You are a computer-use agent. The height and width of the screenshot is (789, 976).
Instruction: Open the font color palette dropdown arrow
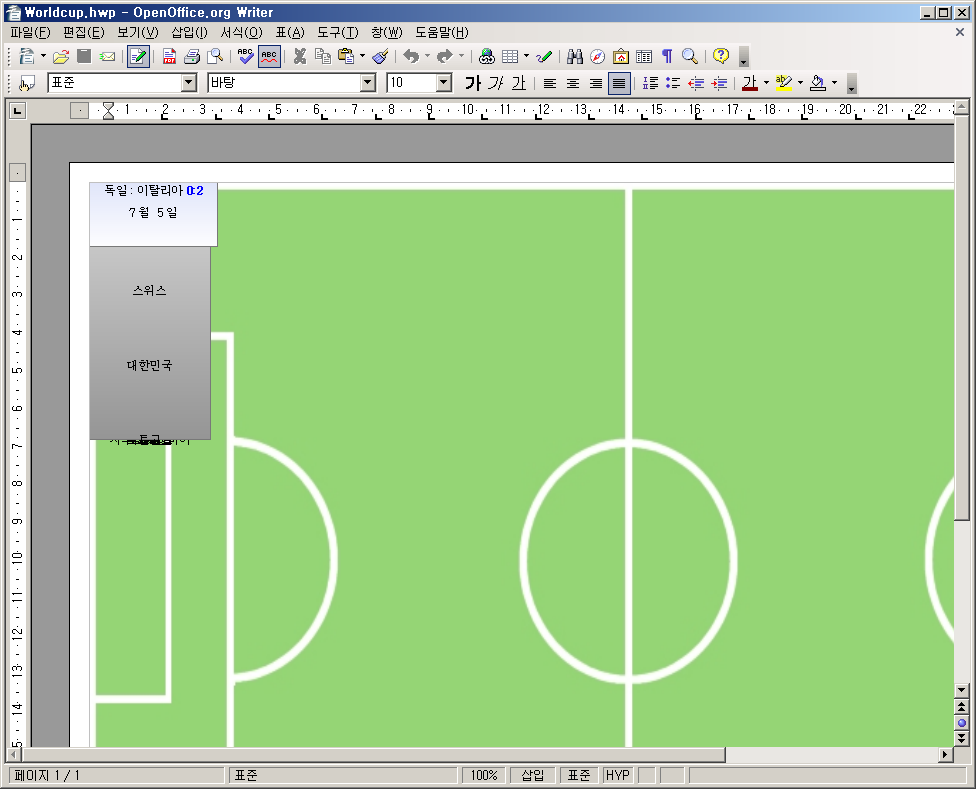(766, 83)
